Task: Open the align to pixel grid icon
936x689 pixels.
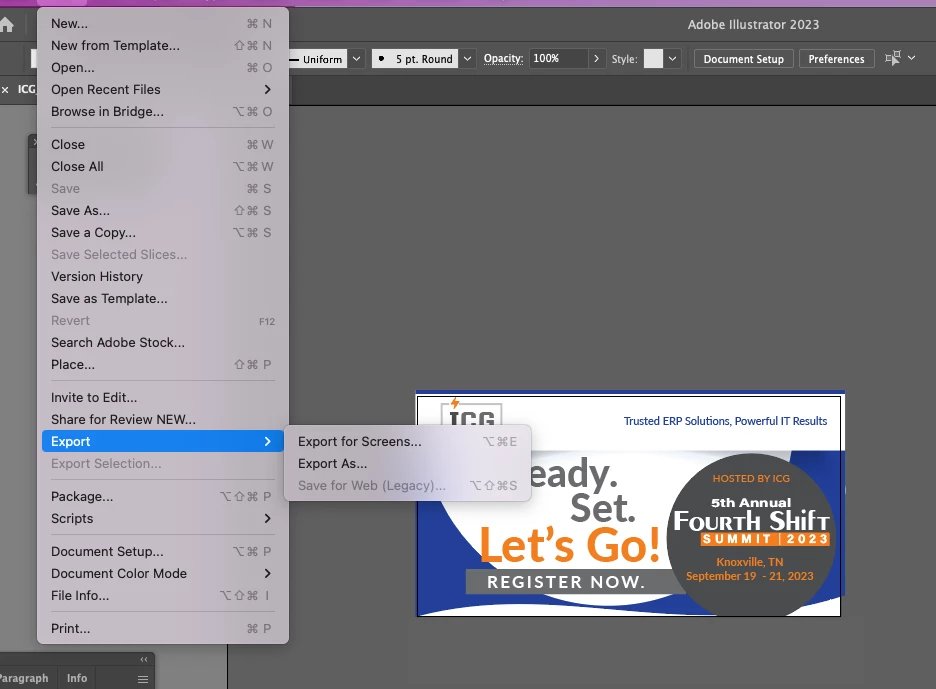Action: [x=892, y=59]
